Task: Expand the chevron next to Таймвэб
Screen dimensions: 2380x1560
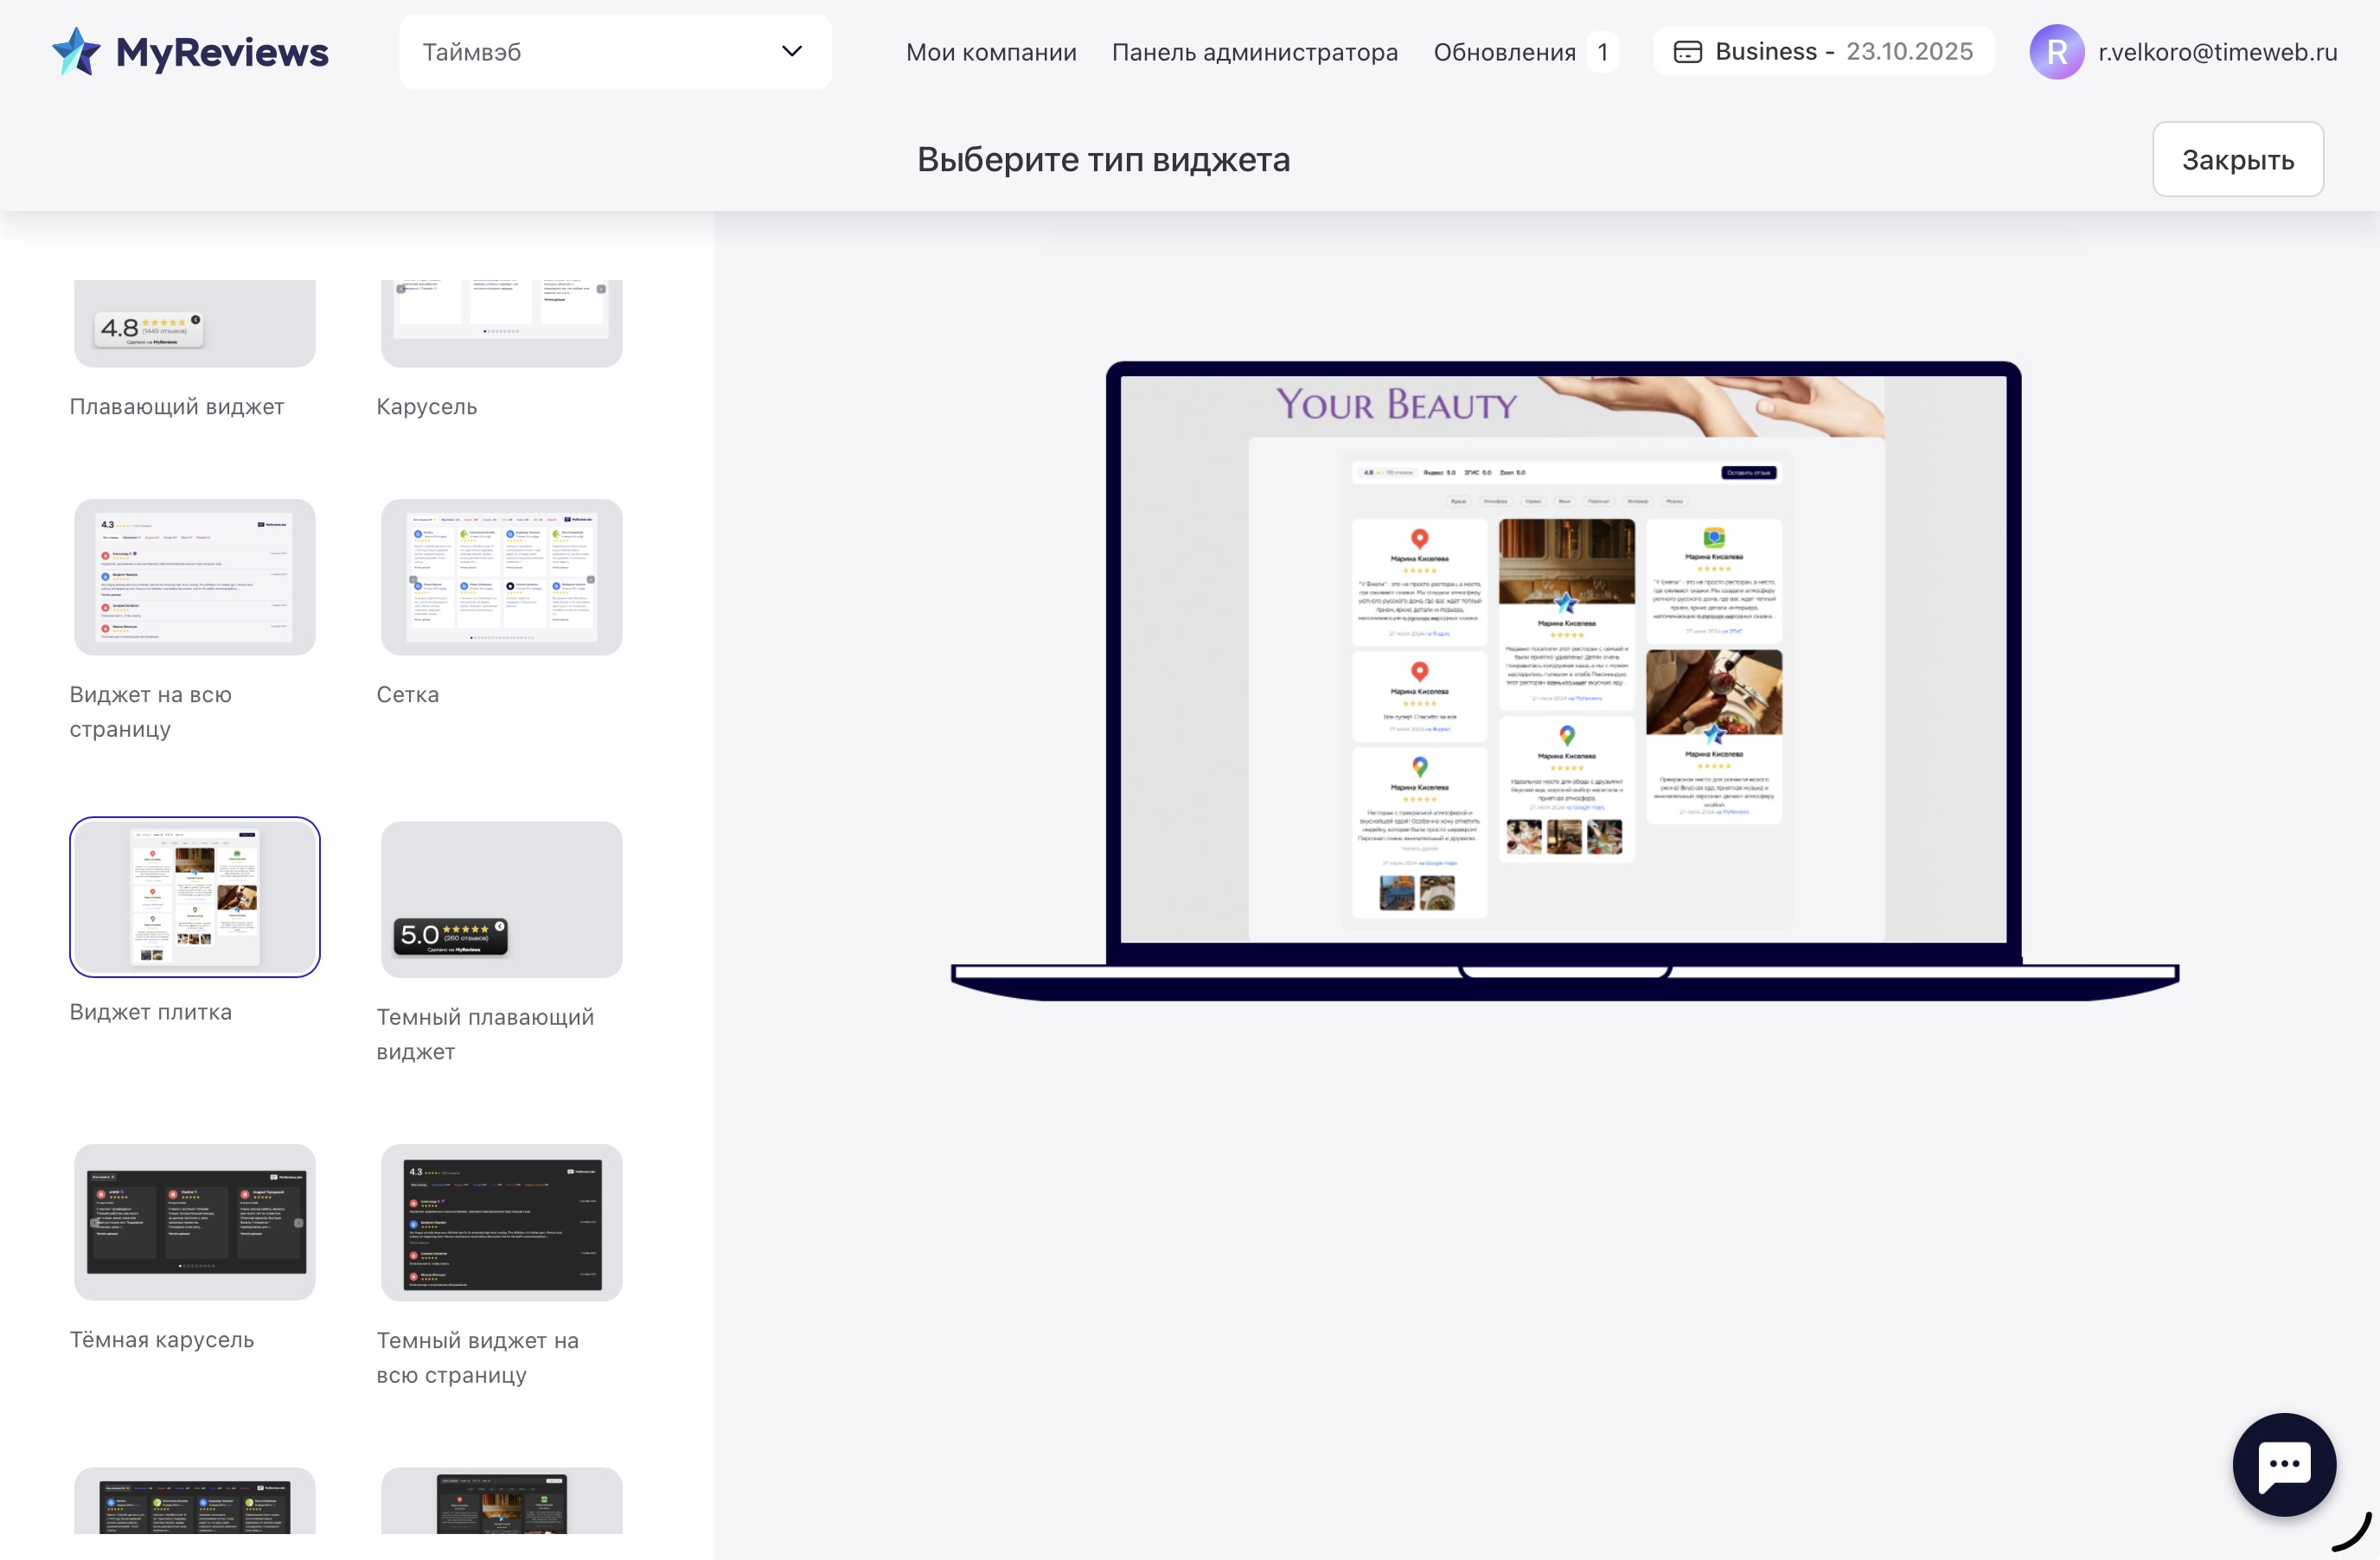Action: point(791,51)
